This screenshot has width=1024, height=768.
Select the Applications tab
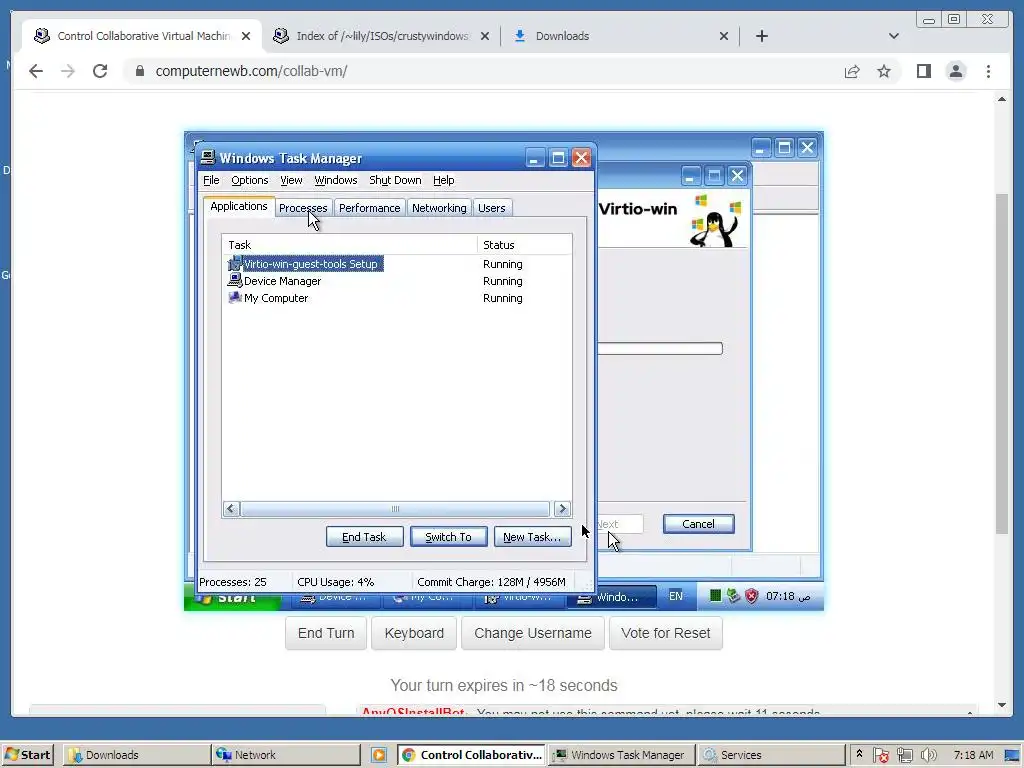[x=239, y=206]
